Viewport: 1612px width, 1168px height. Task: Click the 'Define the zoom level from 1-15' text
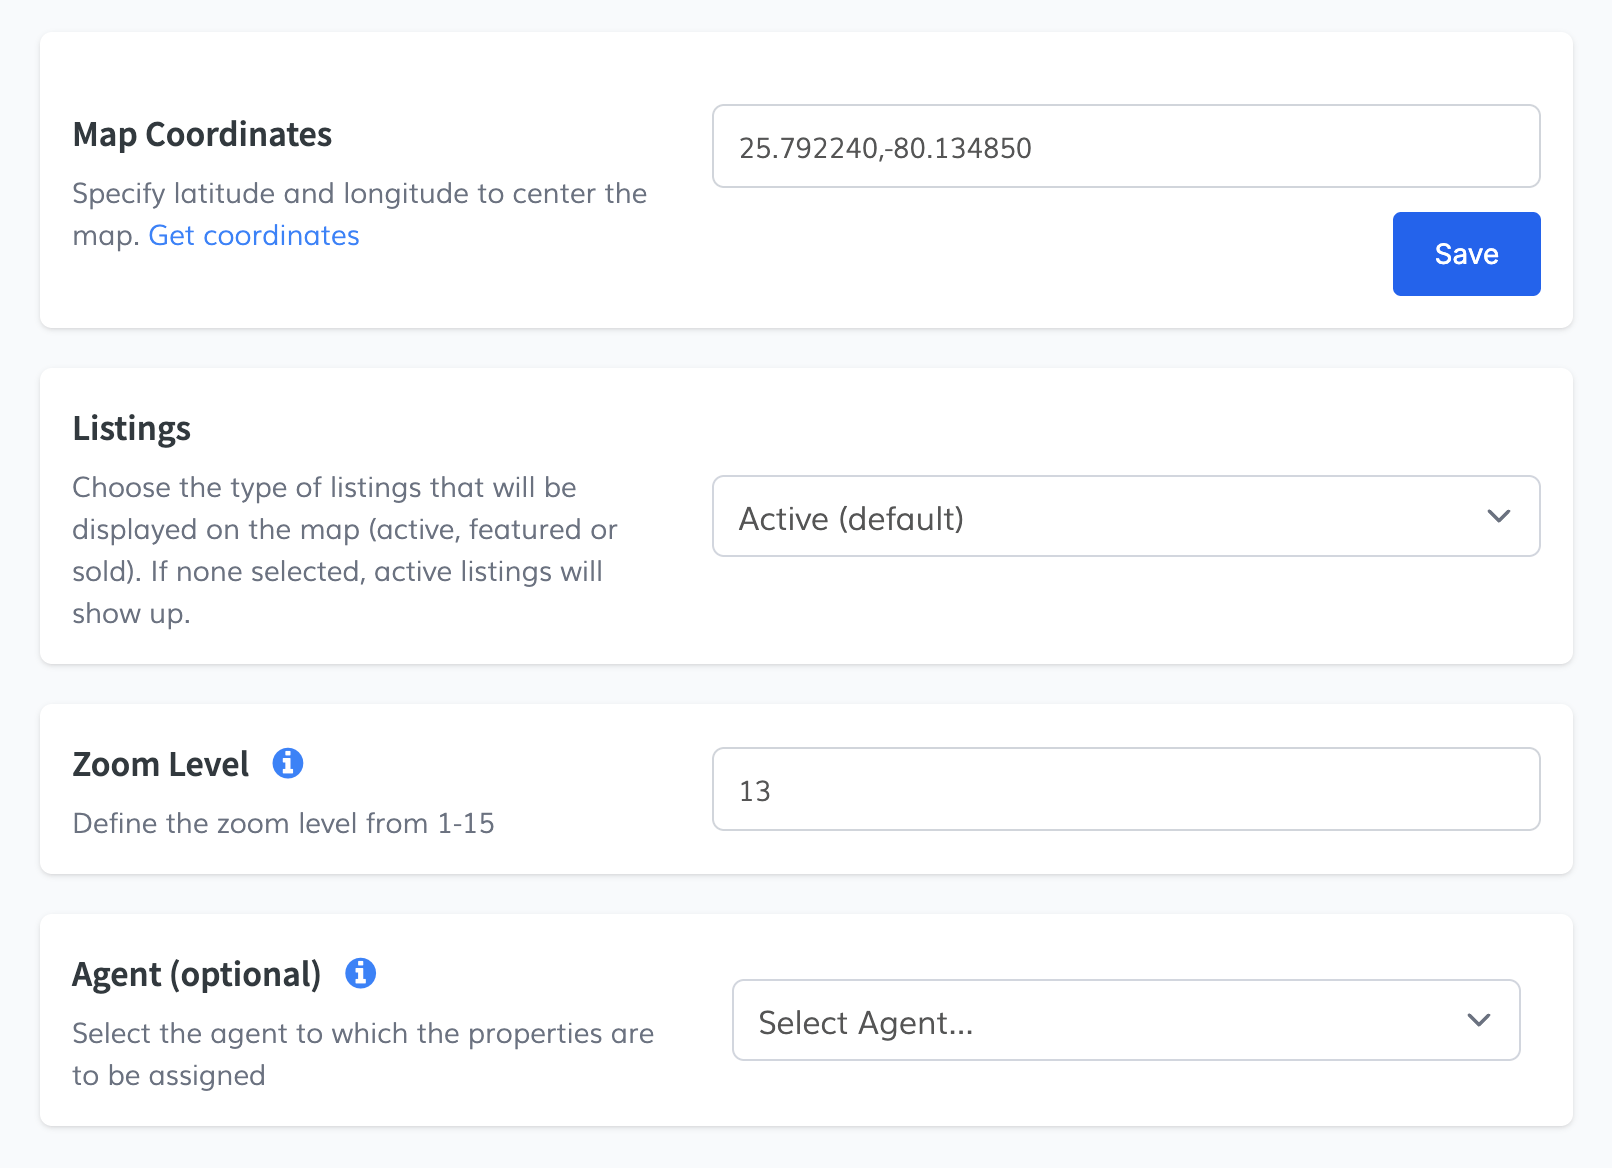point(283,823)
